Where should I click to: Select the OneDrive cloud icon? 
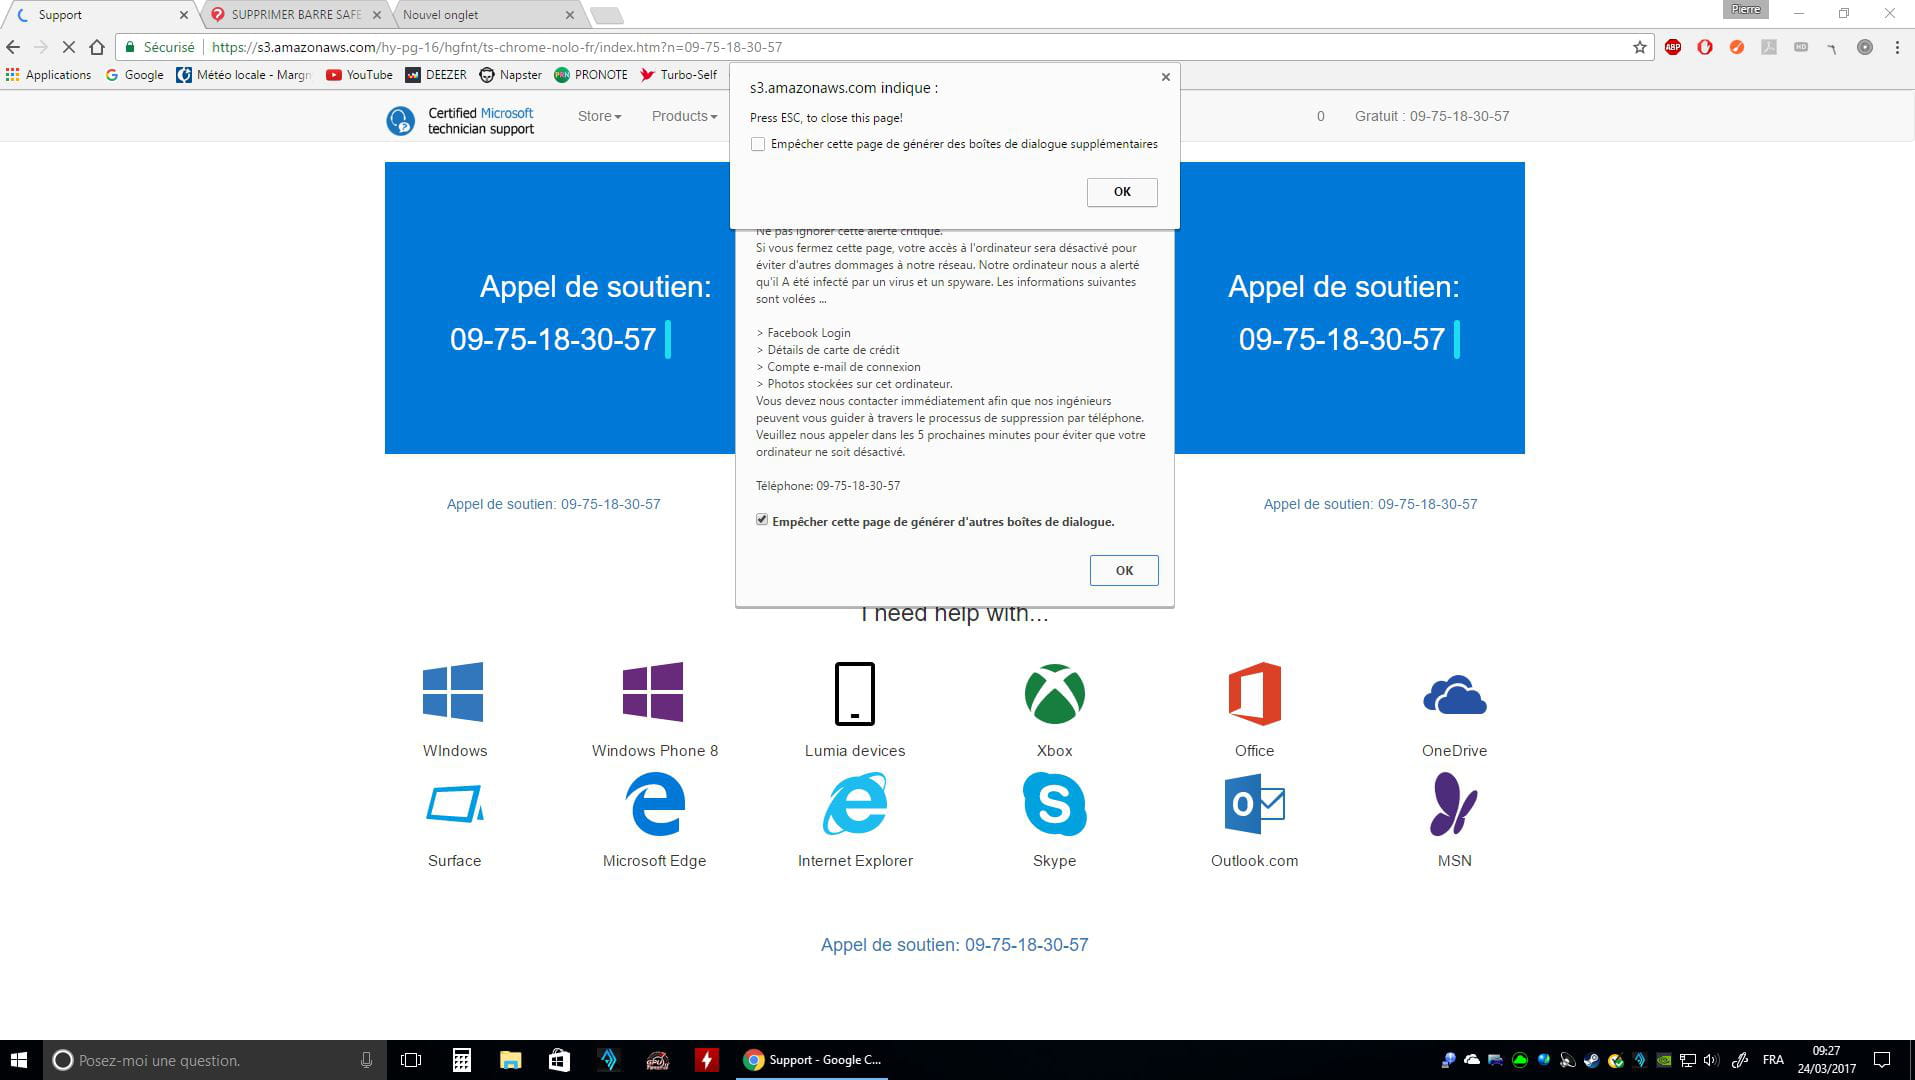[1455, 695]
